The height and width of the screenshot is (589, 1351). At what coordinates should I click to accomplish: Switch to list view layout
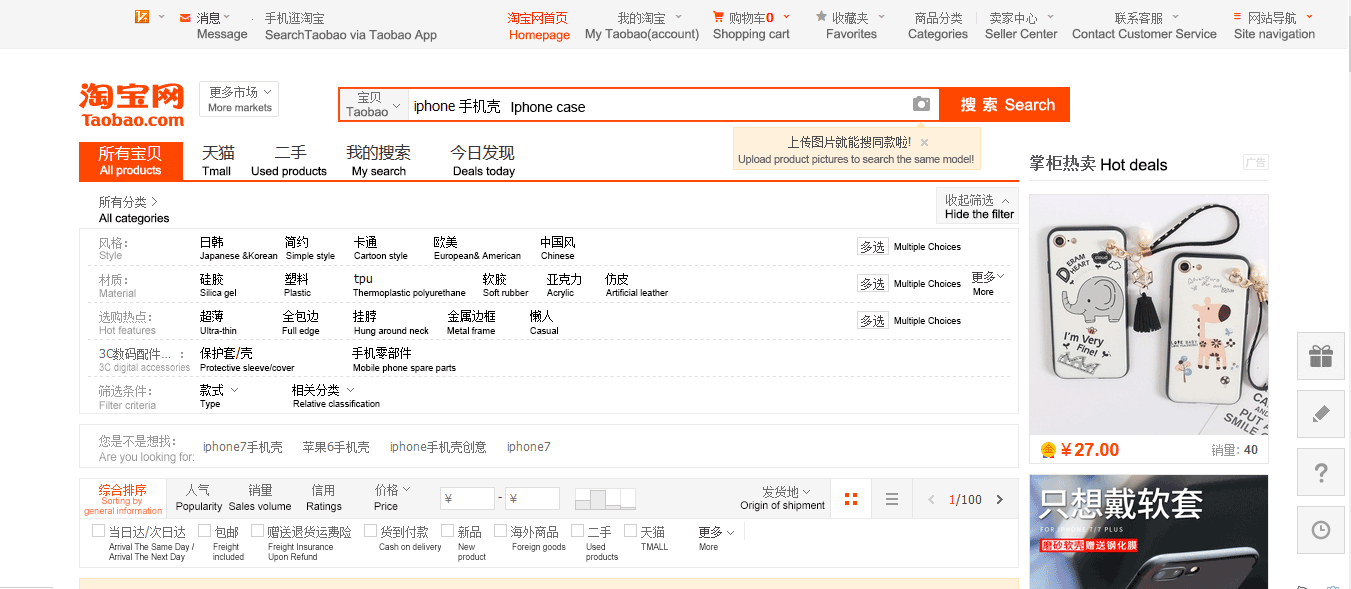pos(892,499)
